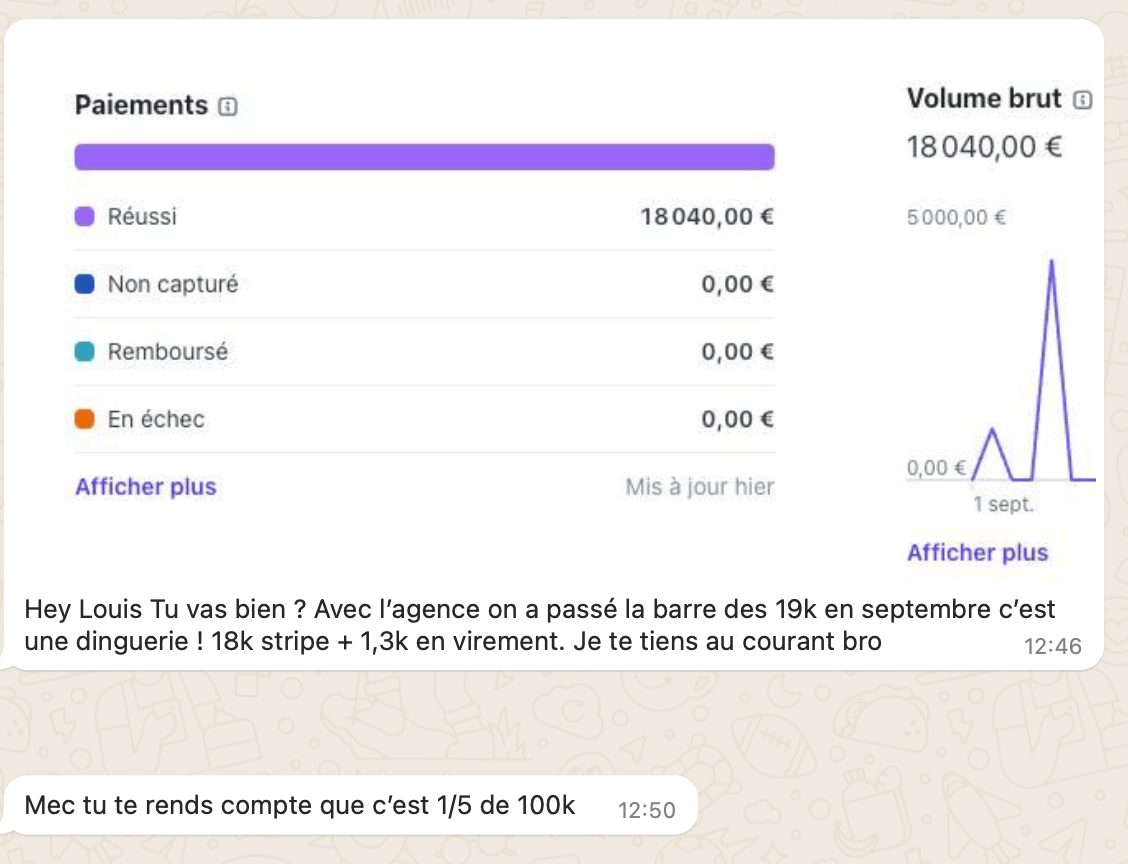The image size is (1128, 864).
Task: Select the Non capturé row
Action: (x=424, y=284)
